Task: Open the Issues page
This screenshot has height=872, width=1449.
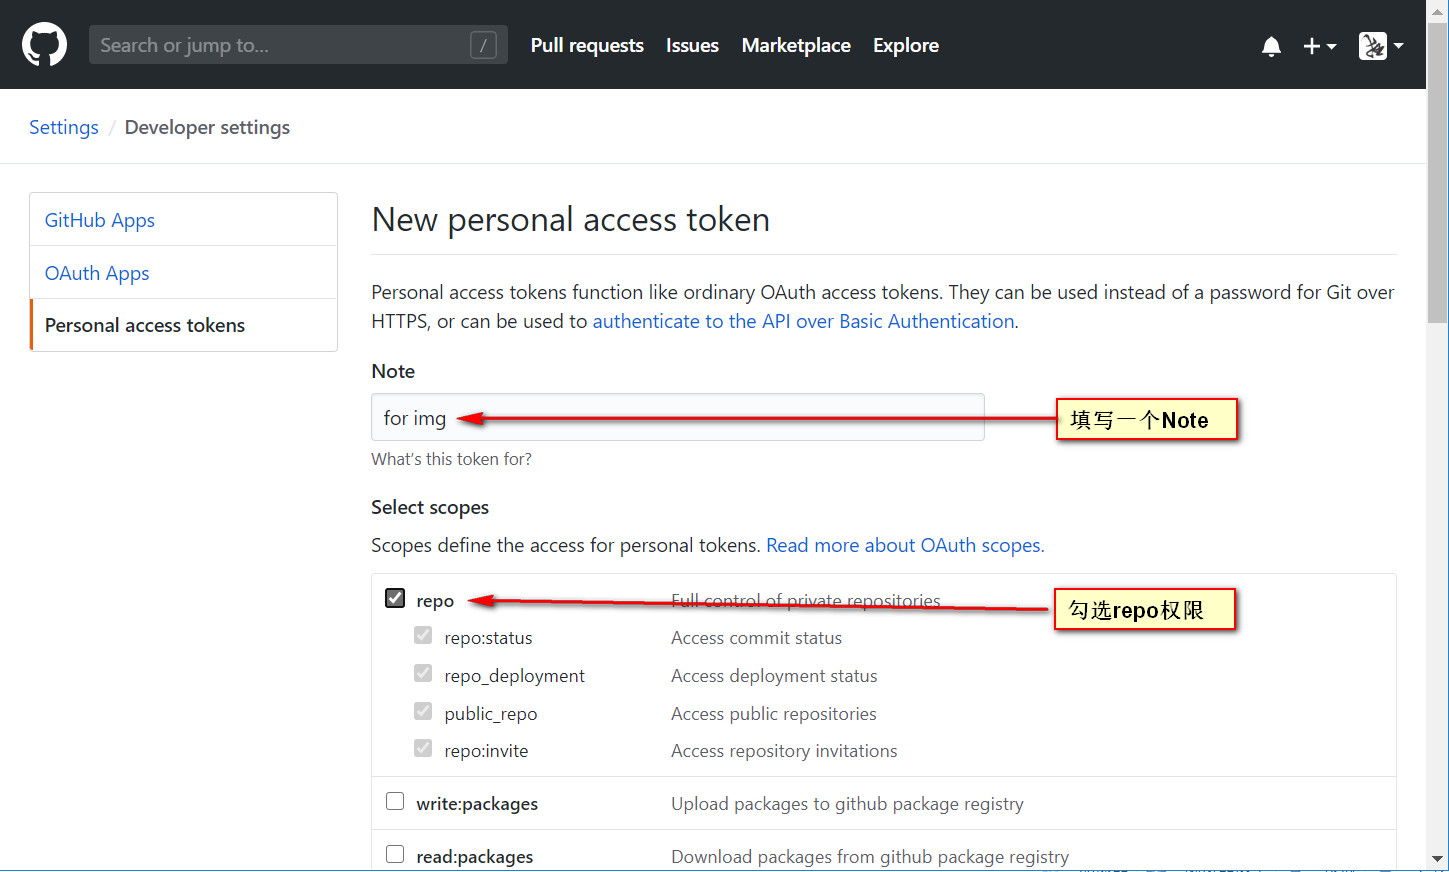Action: [692, 46]
